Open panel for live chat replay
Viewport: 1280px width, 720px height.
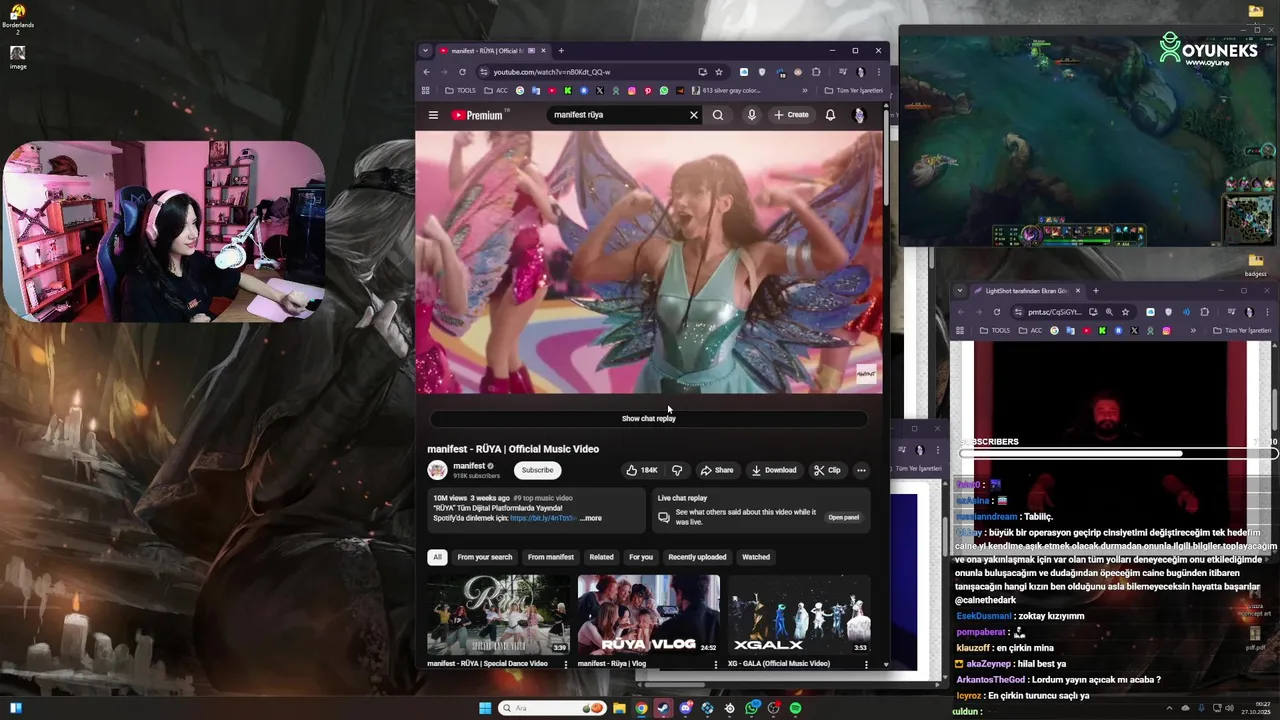pyautogui.click(x=843, y=517)
